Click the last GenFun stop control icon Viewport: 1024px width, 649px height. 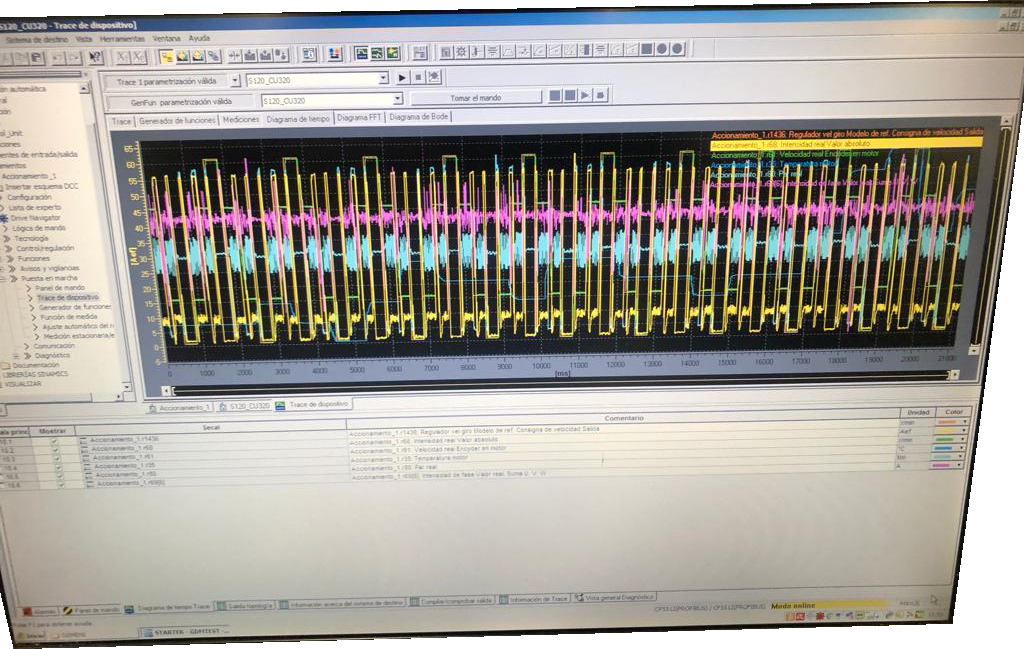(600, 95)
